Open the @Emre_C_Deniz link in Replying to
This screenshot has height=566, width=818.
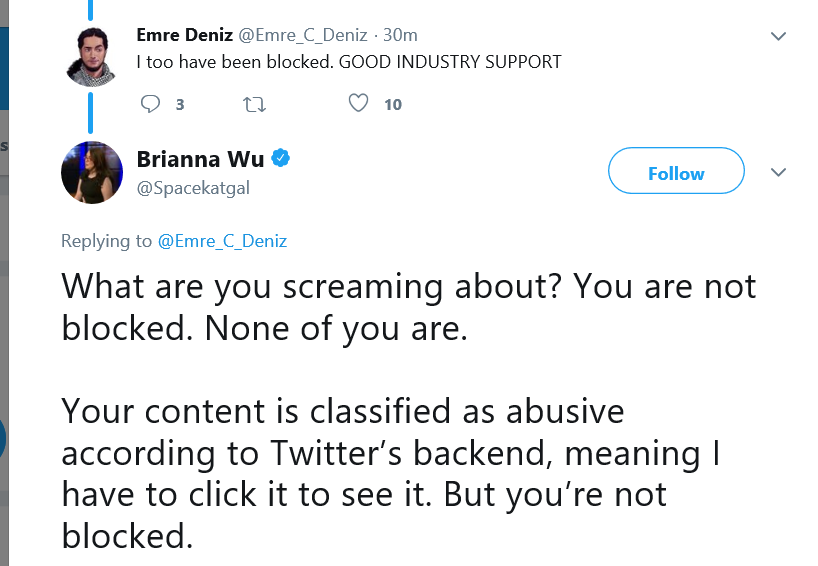pyautogui.click(x=222, y=241)
